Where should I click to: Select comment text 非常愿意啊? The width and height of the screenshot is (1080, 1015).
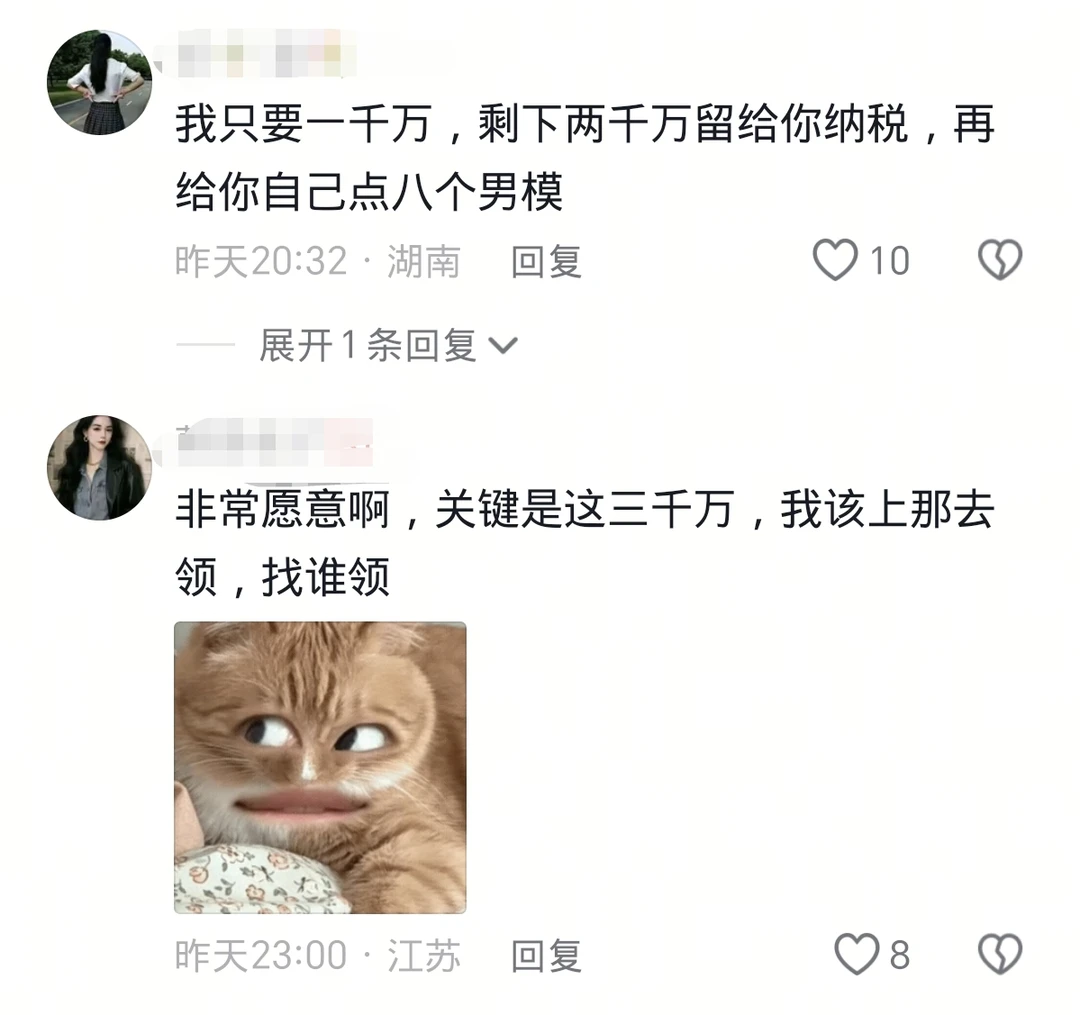tap(282, 510)
